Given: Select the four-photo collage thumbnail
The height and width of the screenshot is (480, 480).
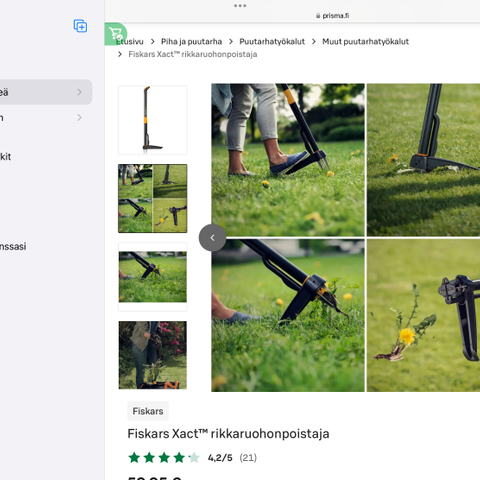Looking at the screenshot, I should (153, 198).
